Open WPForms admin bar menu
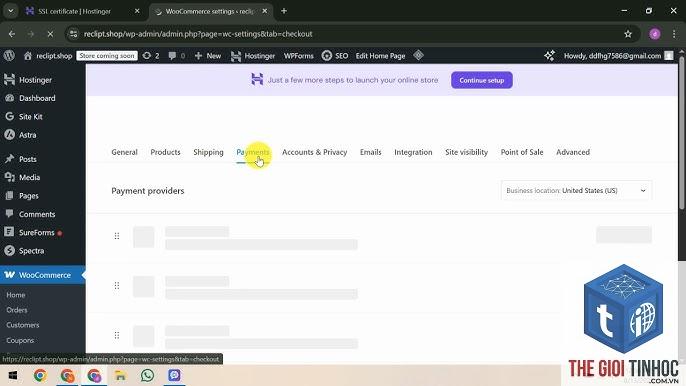686x386 pixels. click(298, 56)
